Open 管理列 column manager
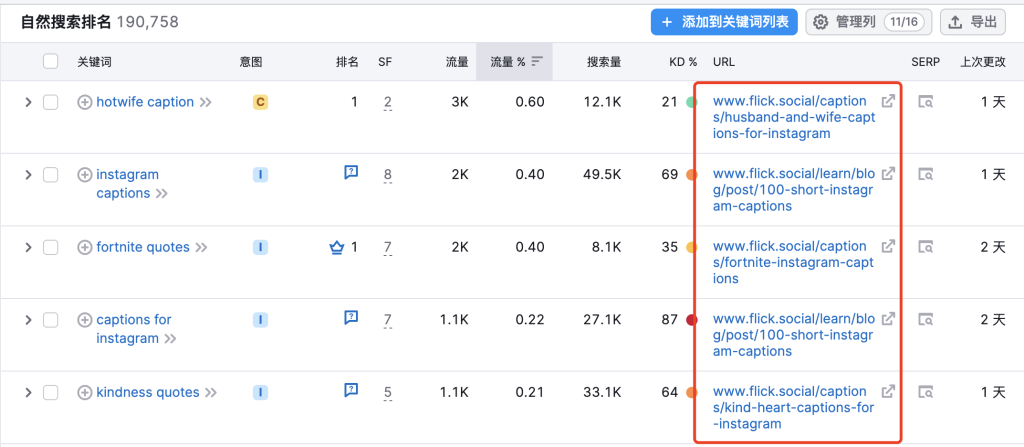The height and width of the screenshot is (447, 1024). coord(867,22)
